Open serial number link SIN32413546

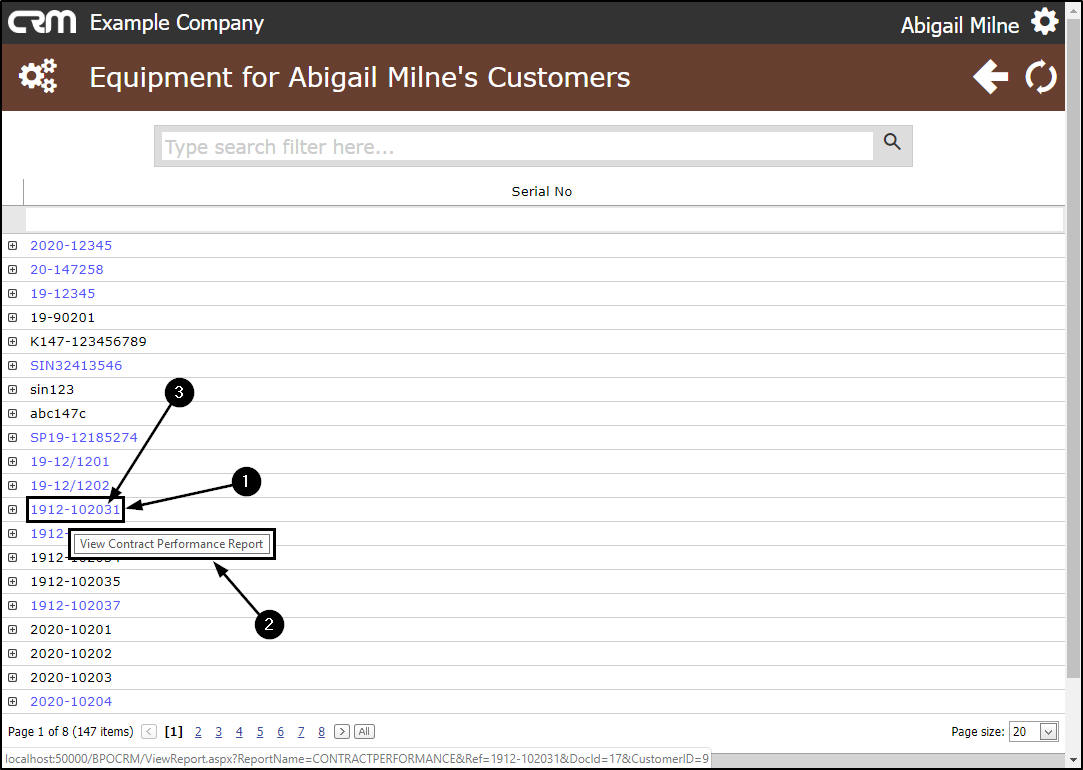[76, 366]
